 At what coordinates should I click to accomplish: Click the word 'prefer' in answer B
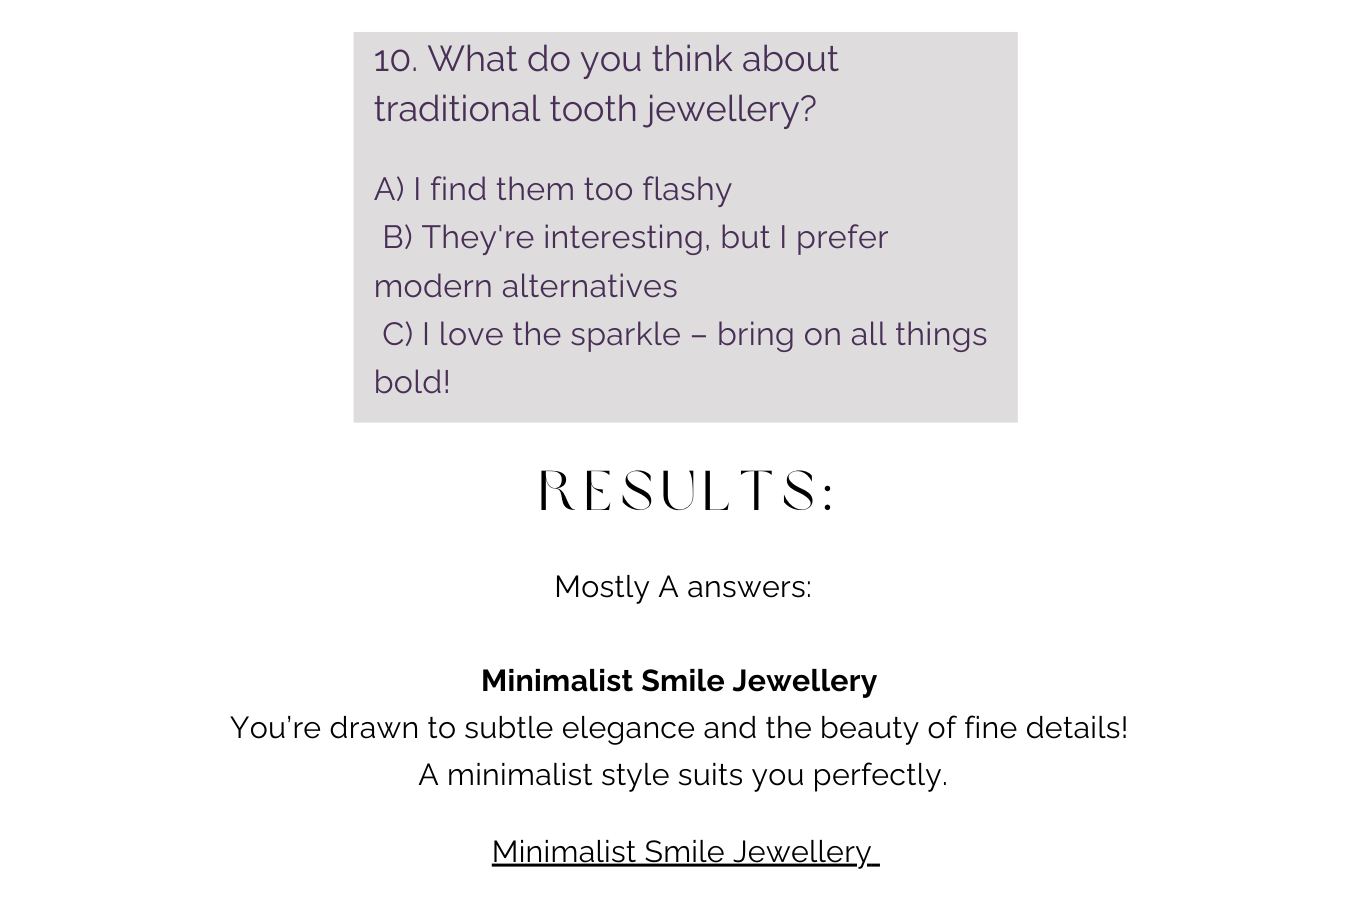[842, 238]
